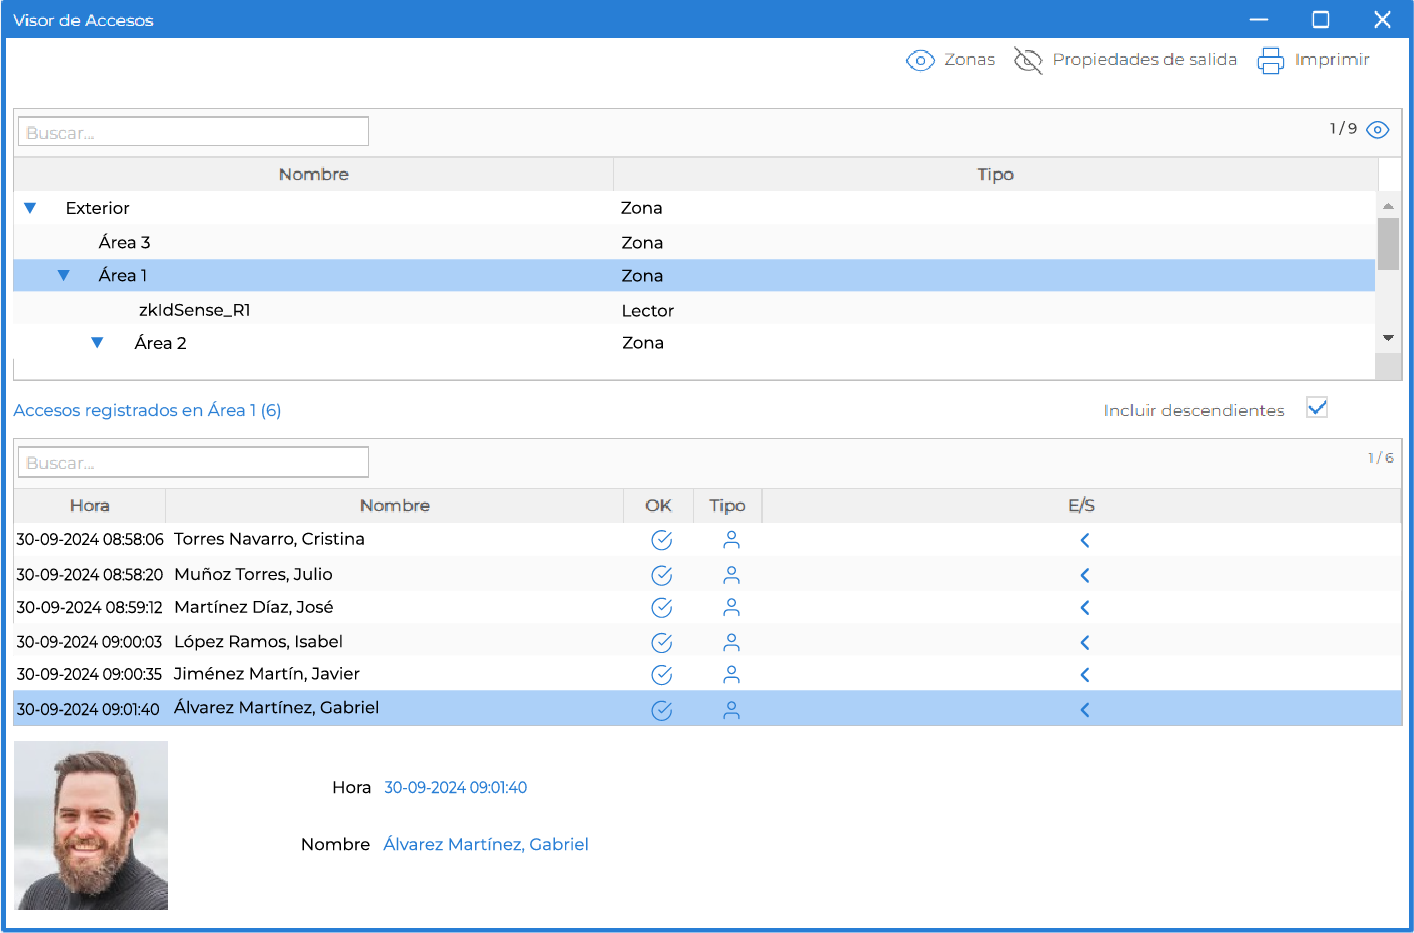
Task: Select the zkIdSense_R1 reader row
Action: point(694,310)
